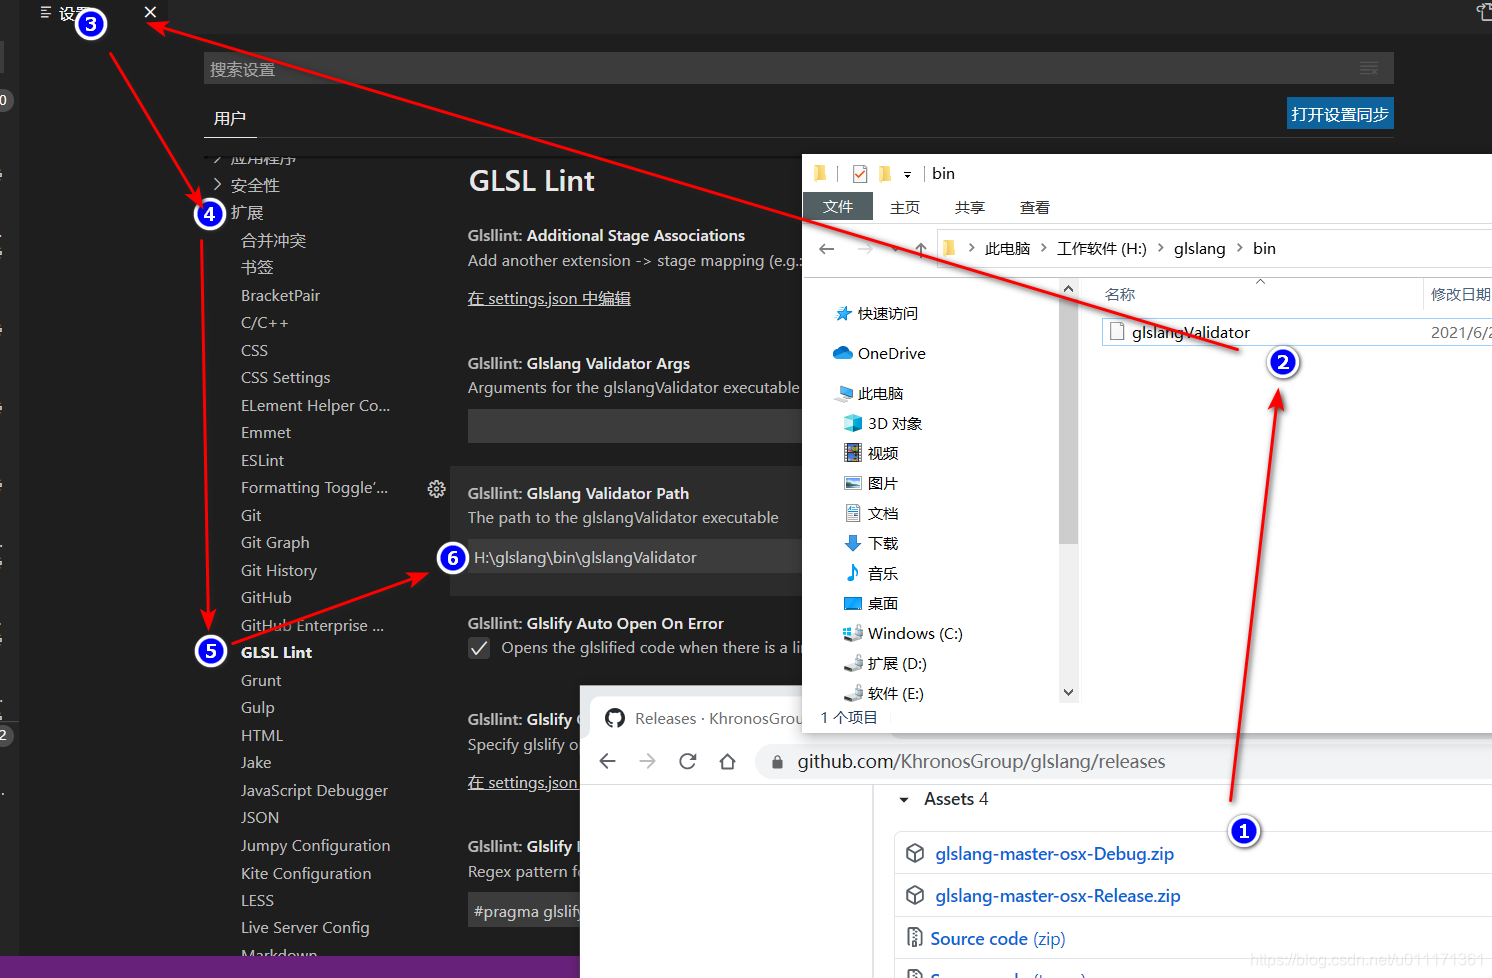Open Emmet extension settings
The width and height of the screenshot is (1492, 978).
click(266, 433)
